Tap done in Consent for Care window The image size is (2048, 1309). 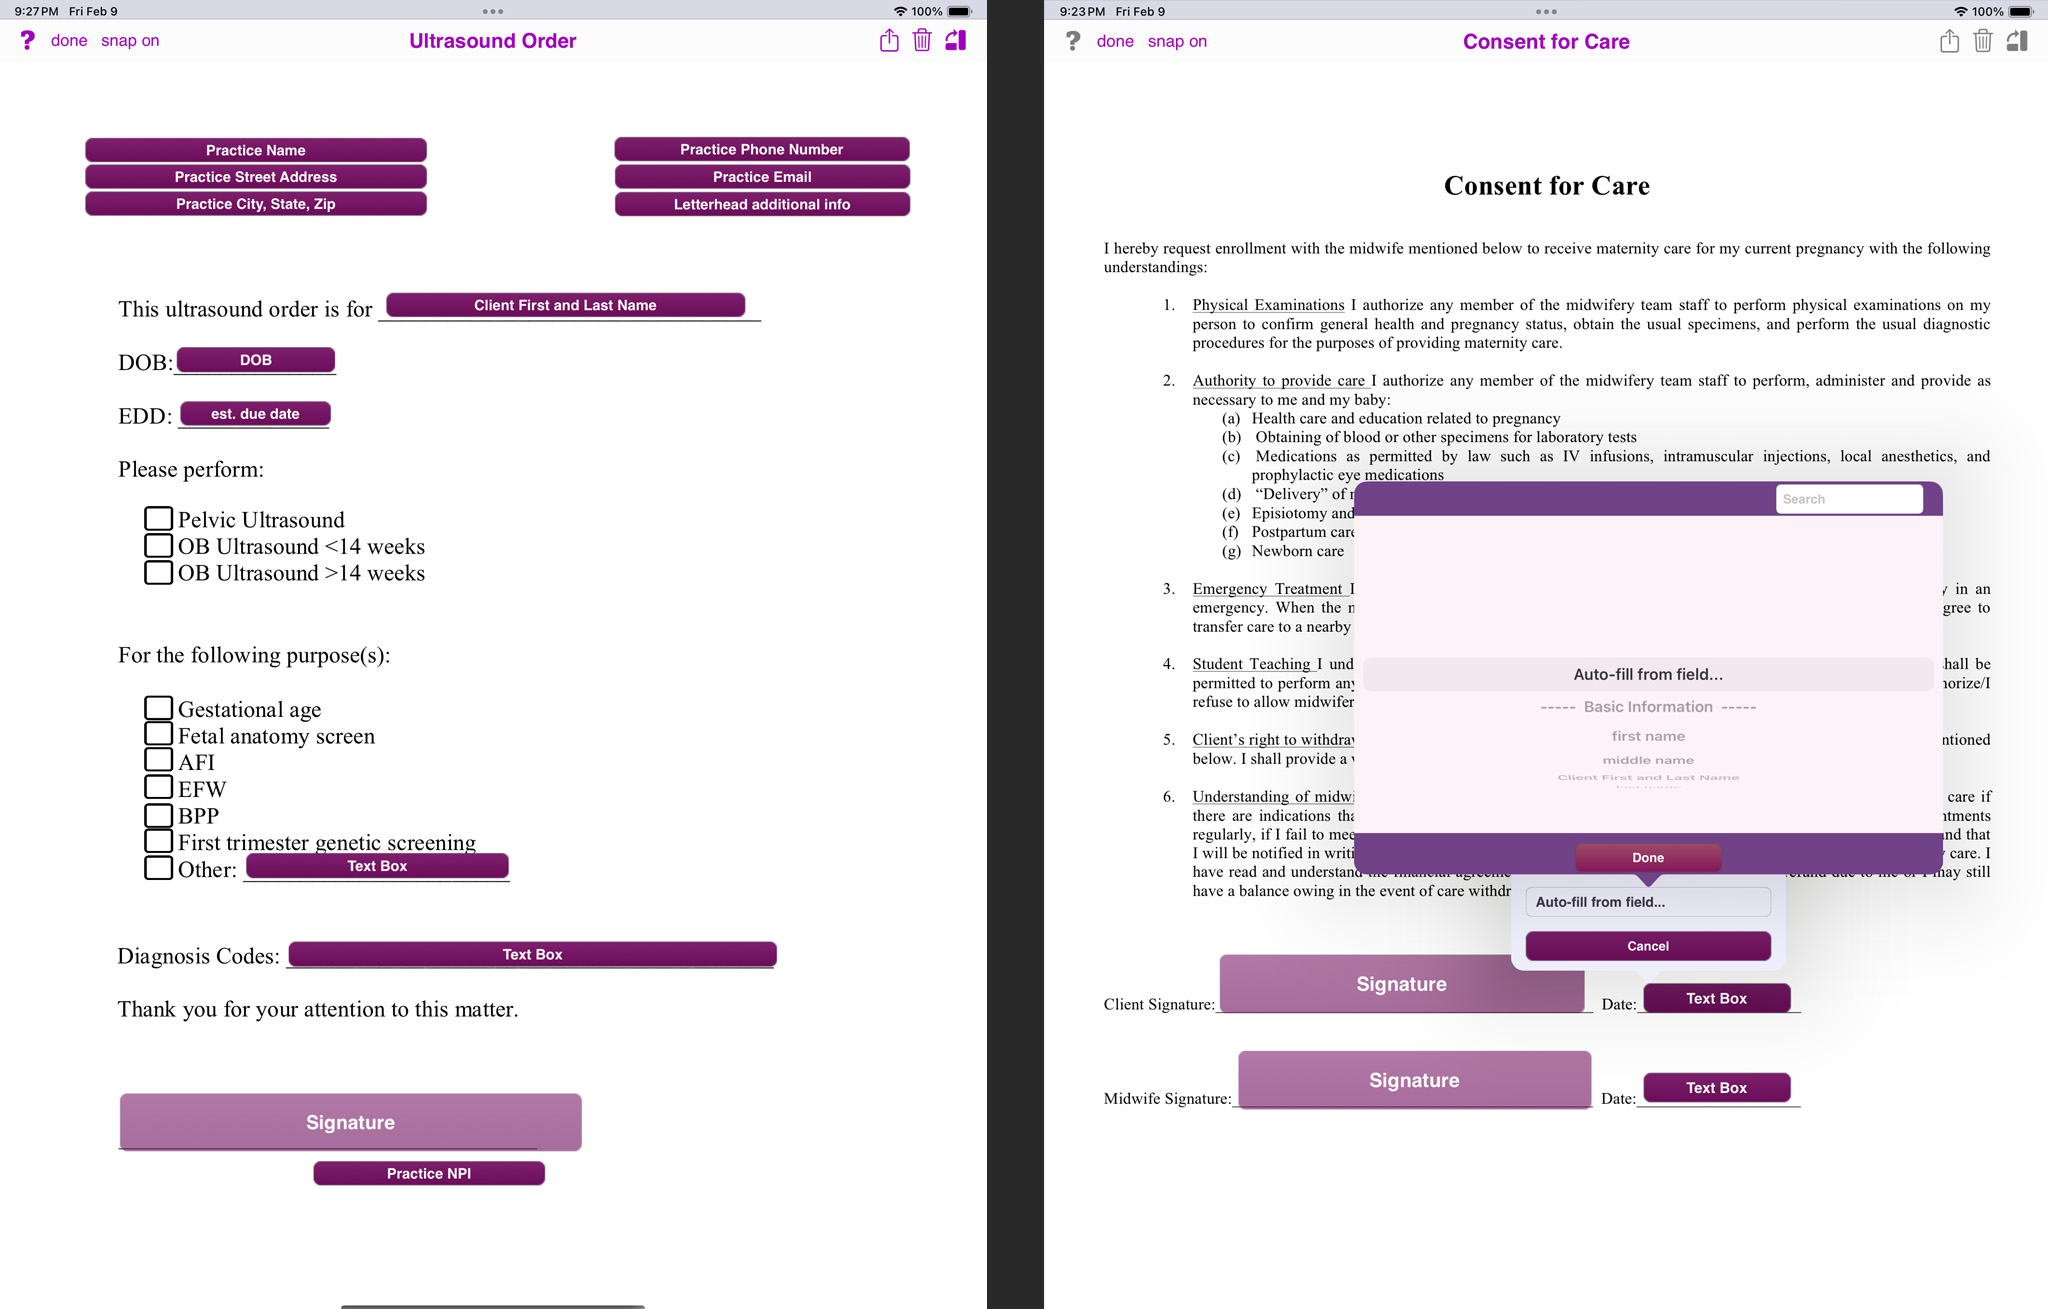click(x=1115, y=41)
